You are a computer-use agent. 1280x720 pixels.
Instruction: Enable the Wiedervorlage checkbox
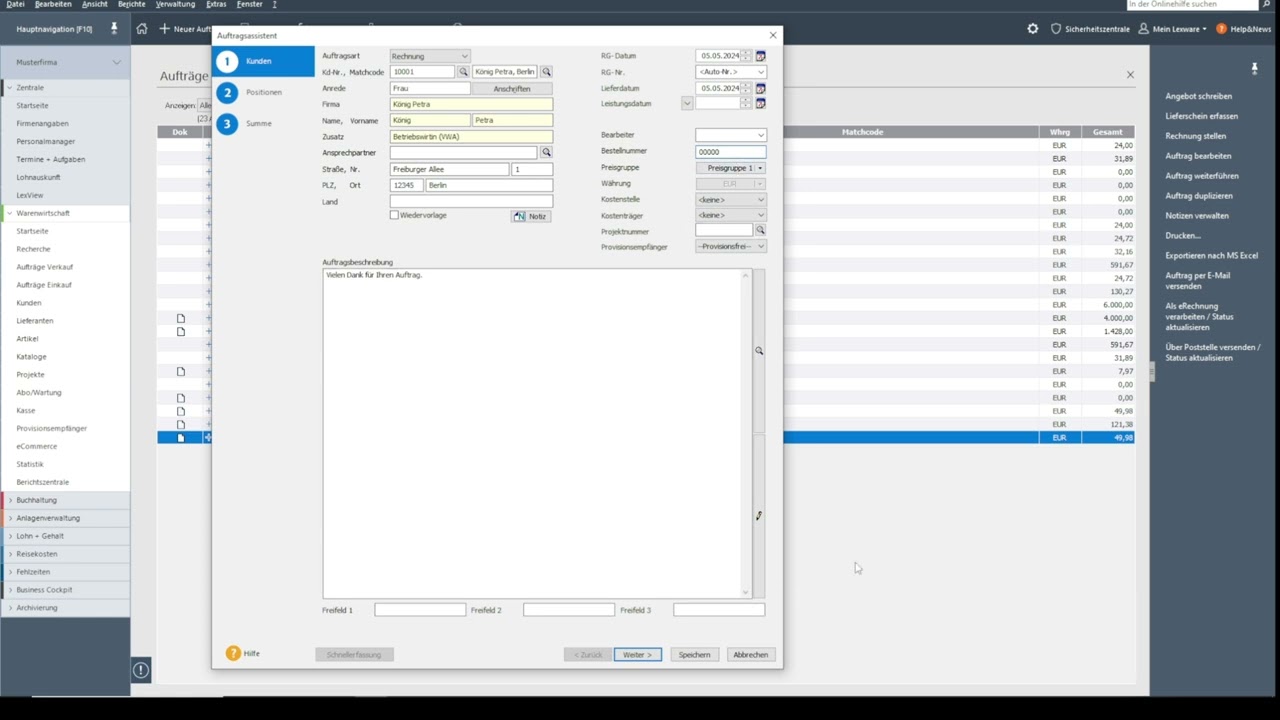[394, 215]
